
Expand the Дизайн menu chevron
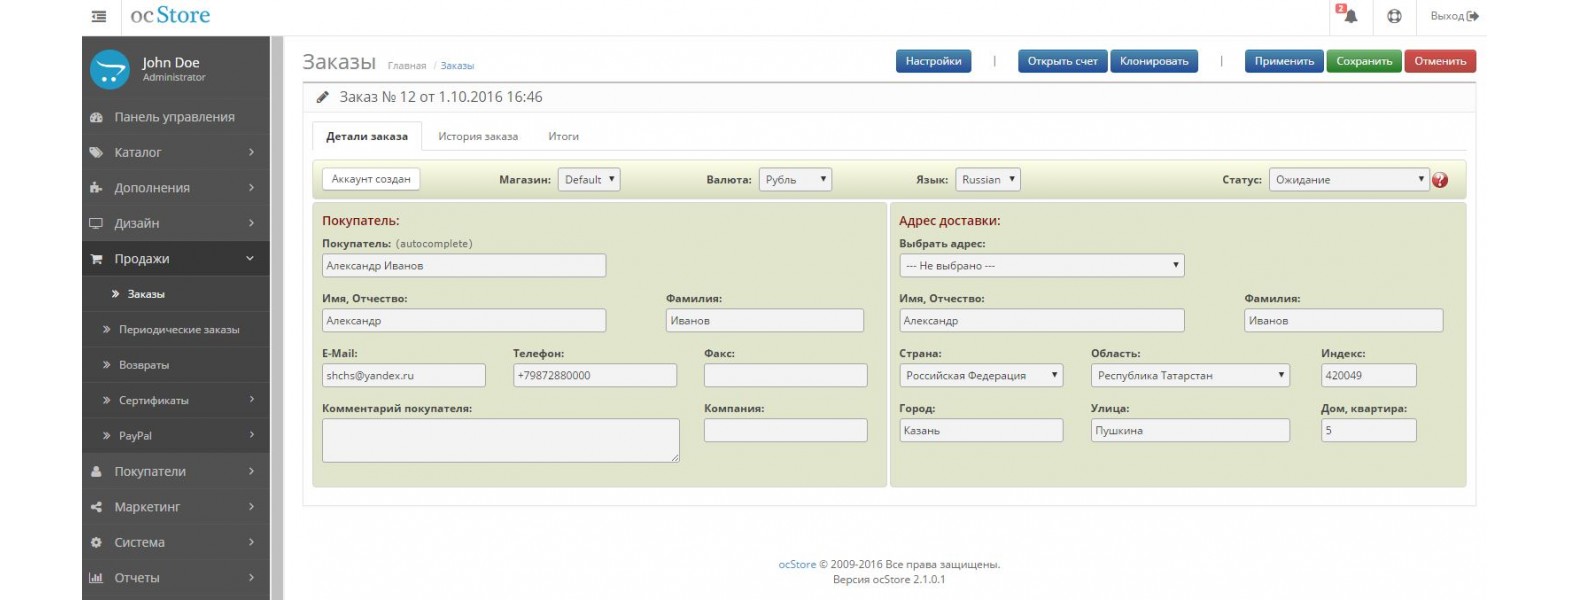(x=251, y=223)
